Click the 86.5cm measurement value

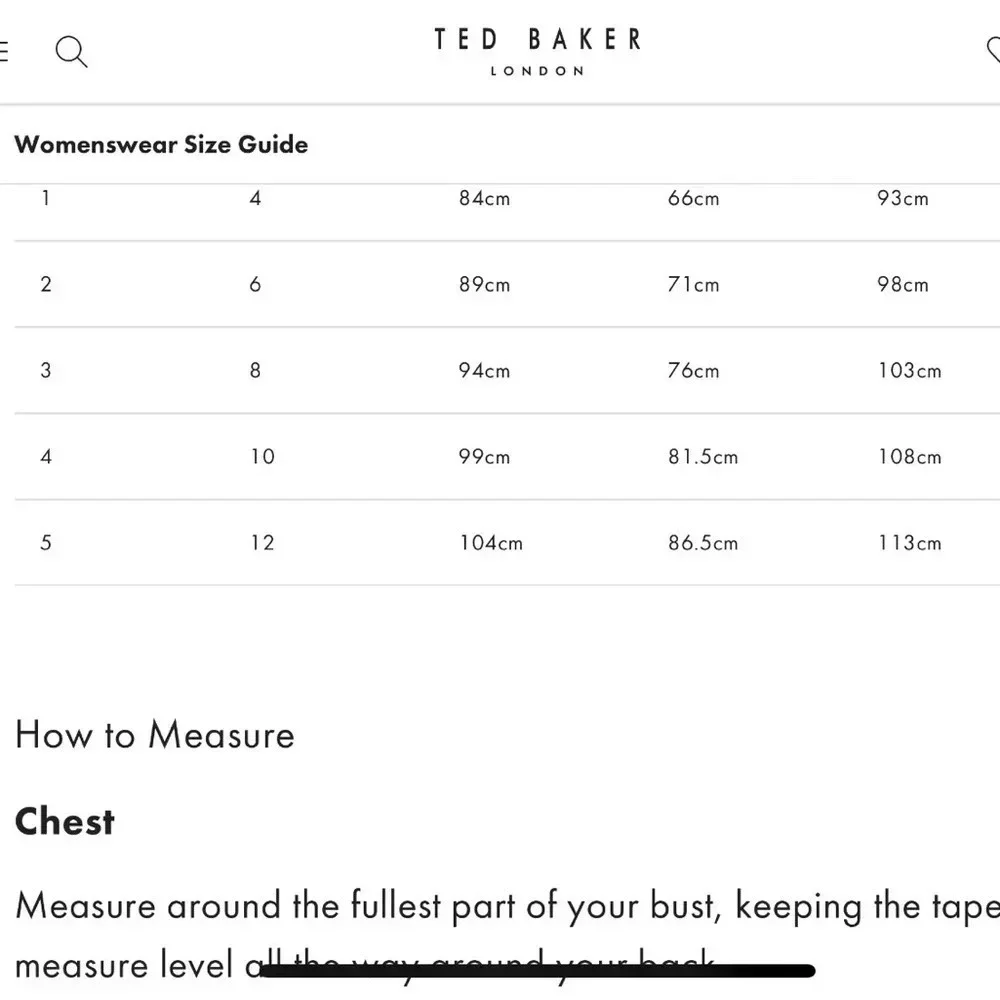pyautogui.click(x=702, y=542)
